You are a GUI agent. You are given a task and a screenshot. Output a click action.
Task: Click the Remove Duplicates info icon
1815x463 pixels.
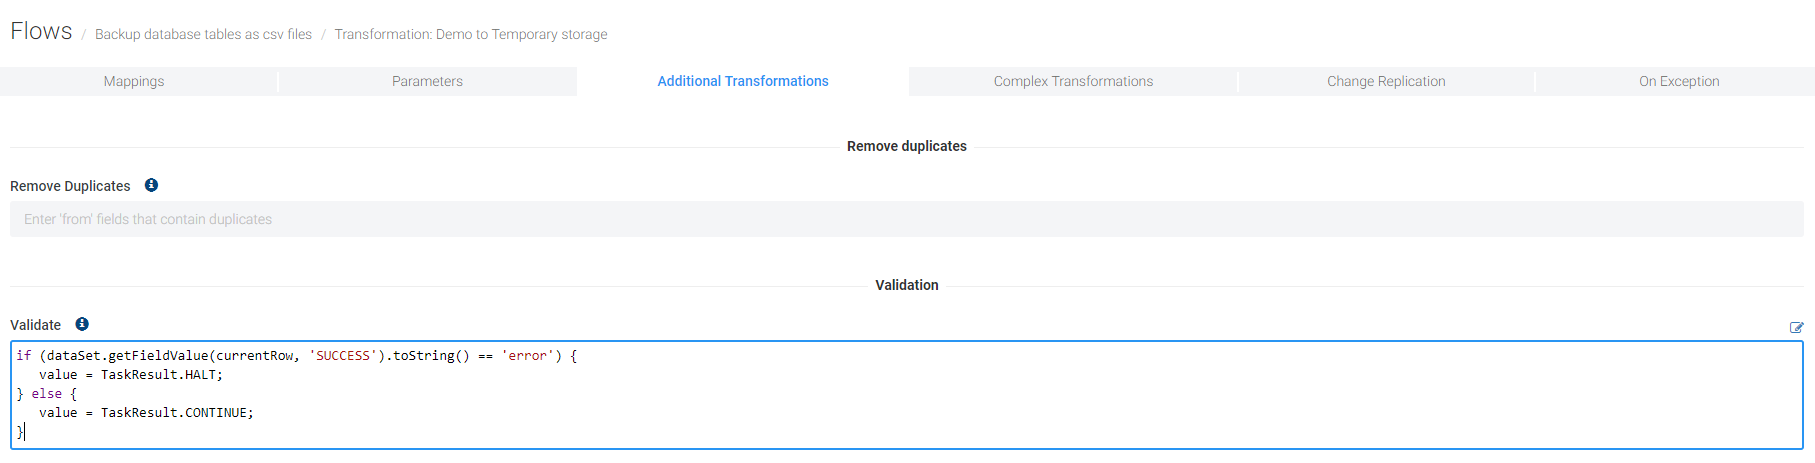click(151, 185)
